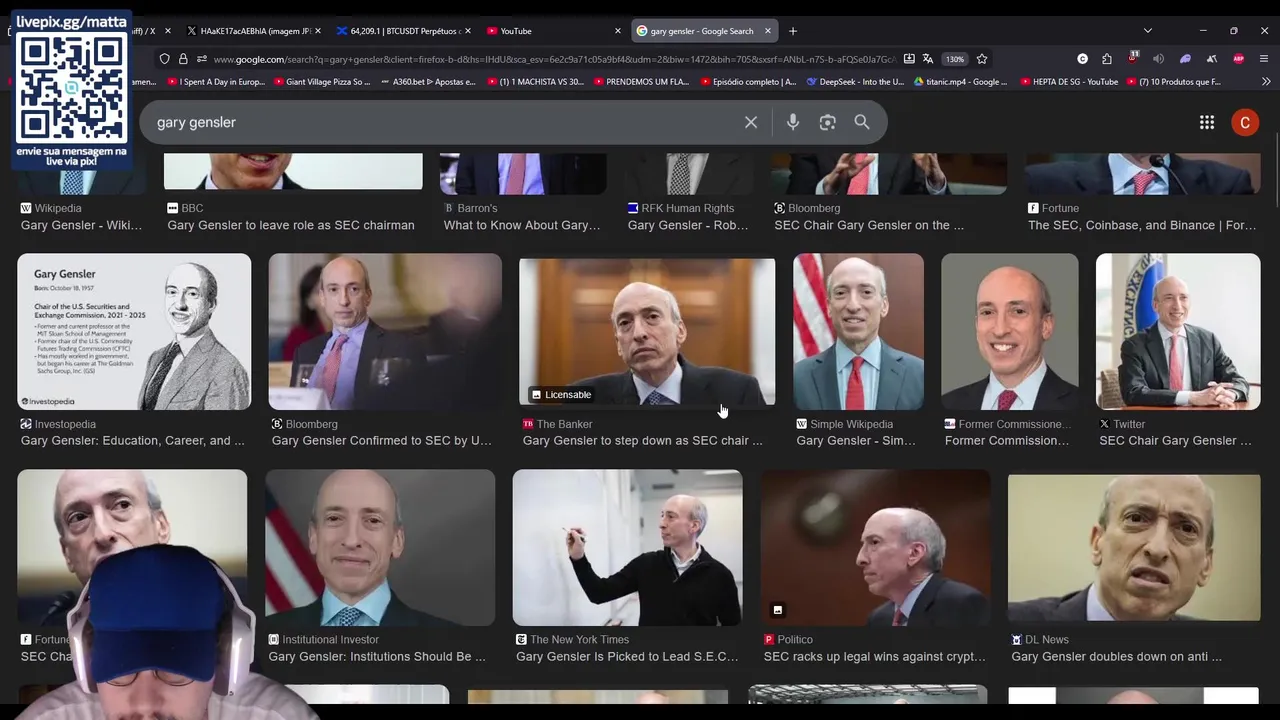Bookmark this page with the star icon
Image resolution: width=1280 pixels, height=720 pixels.
(982, 59)
